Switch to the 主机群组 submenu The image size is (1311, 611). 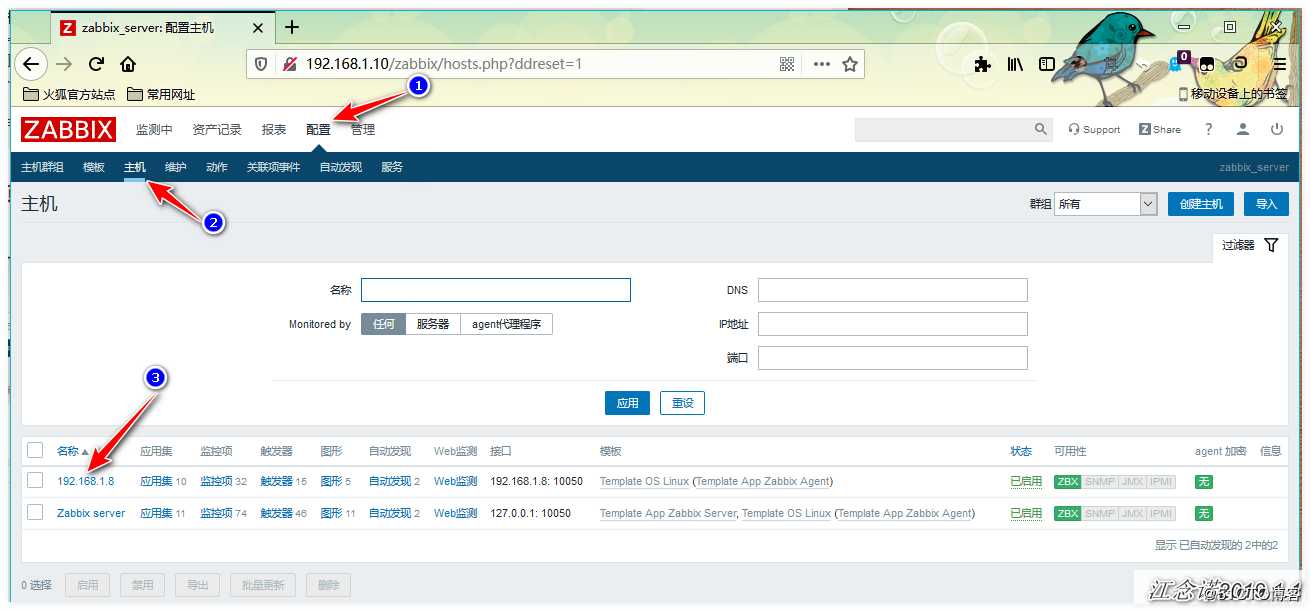point(42,167)
